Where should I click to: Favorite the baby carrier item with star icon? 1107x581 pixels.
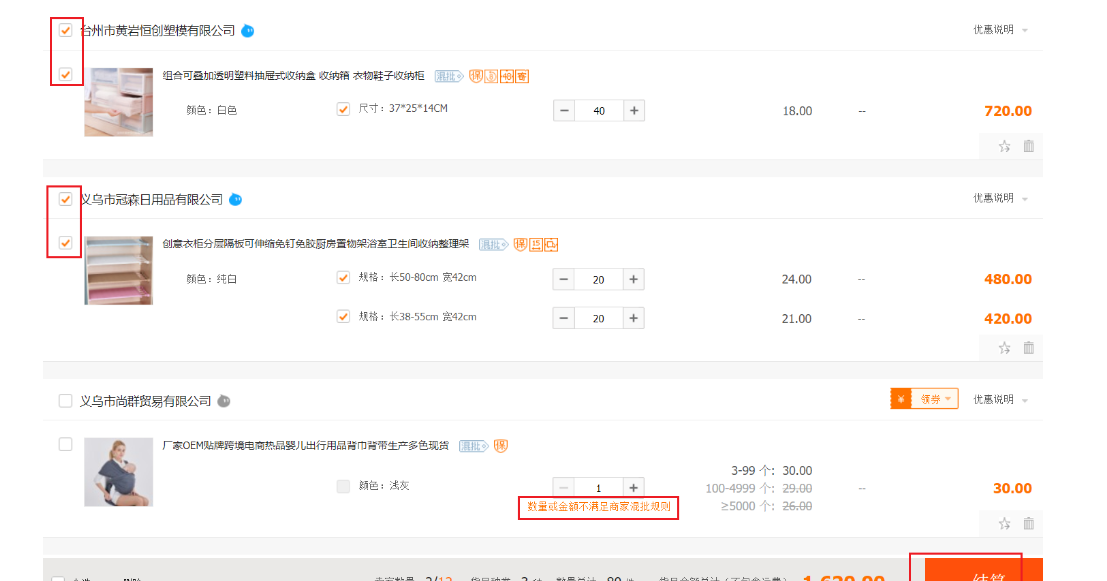[1004, 524]
